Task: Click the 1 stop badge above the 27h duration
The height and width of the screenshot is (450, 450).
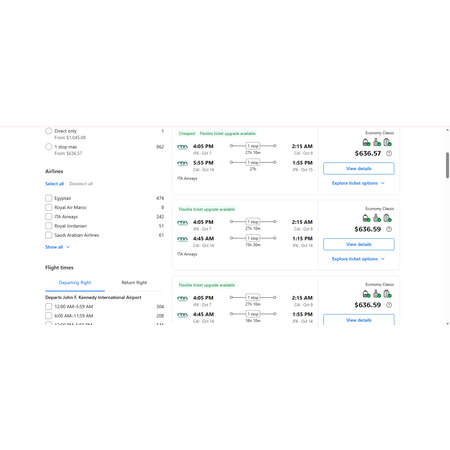Action: click(253, 162)
